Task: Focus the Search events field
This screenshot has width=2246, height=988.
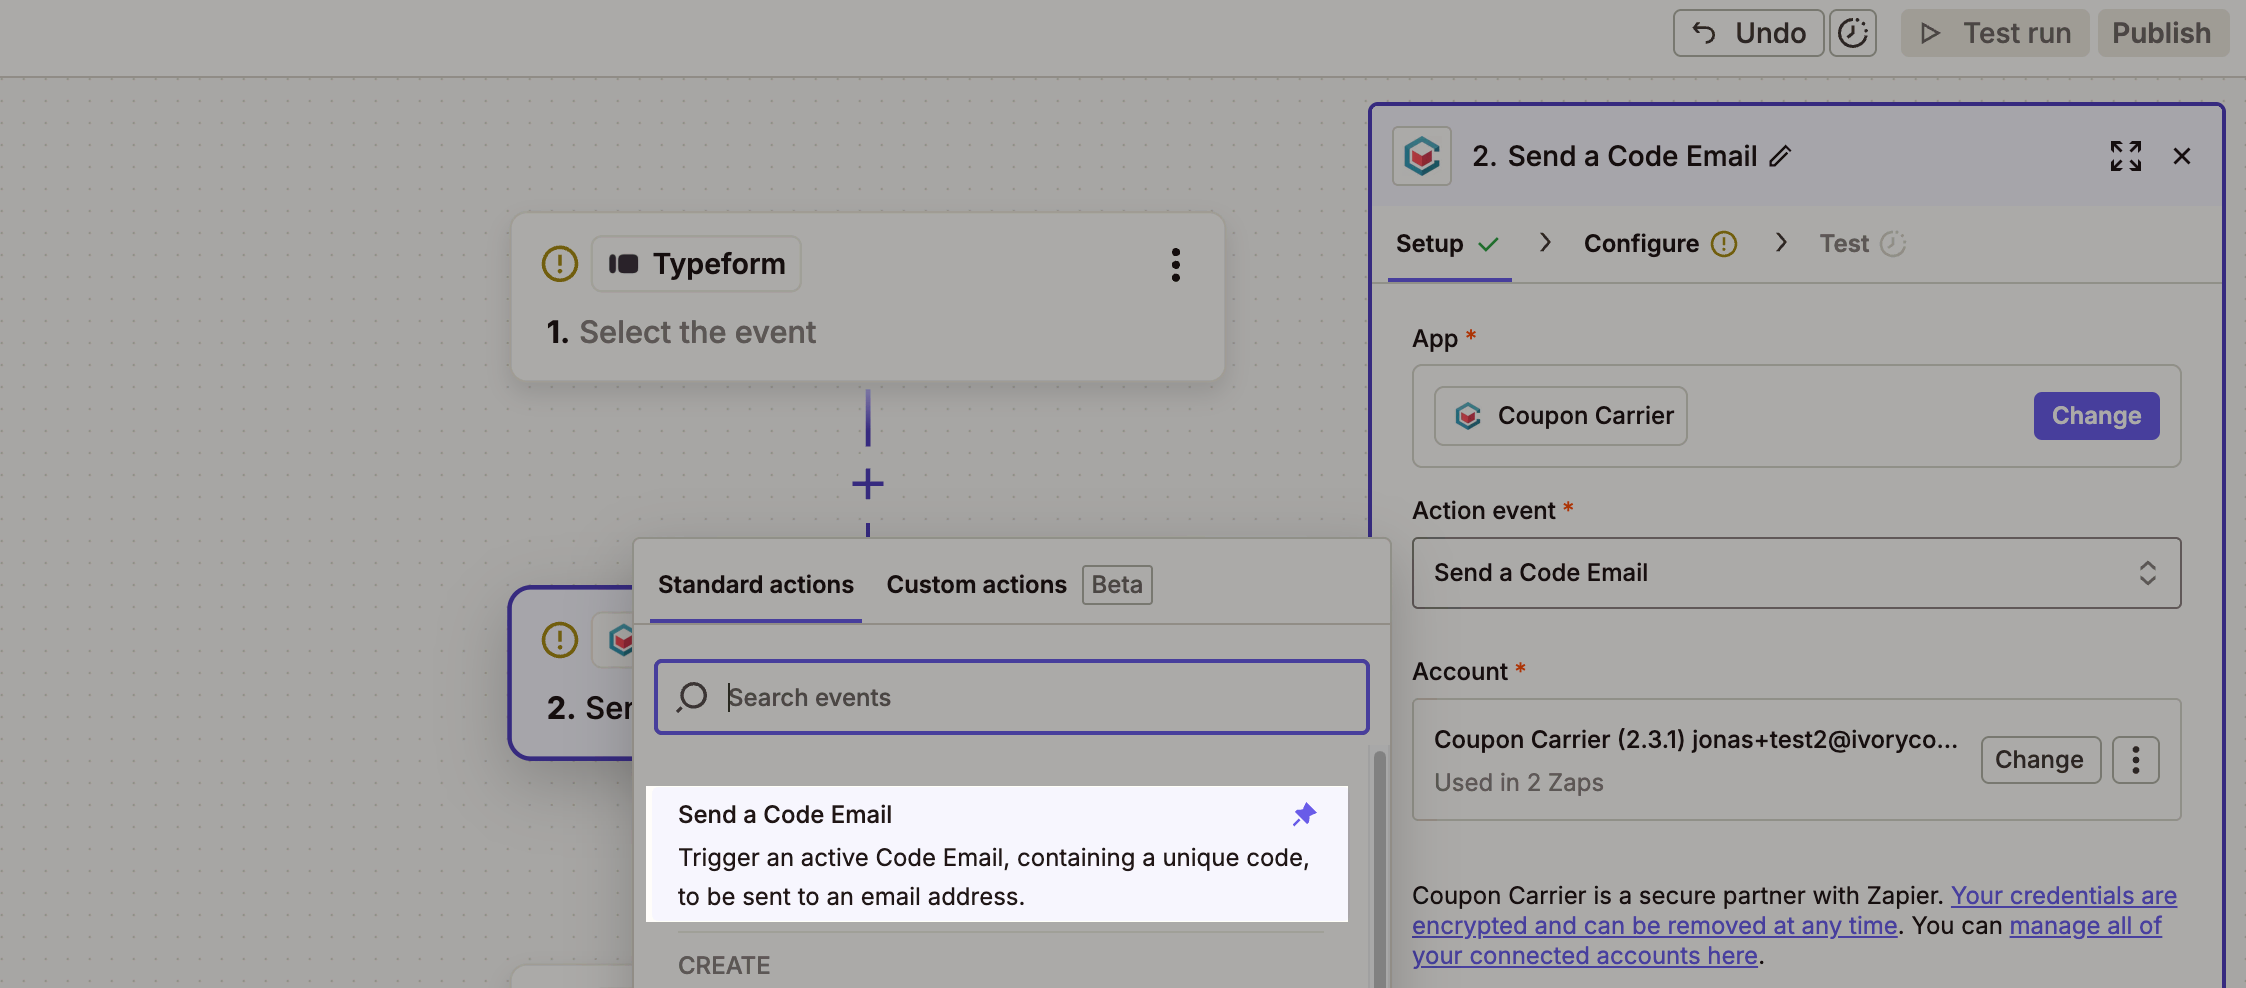Action: (x=1012, y=697)
